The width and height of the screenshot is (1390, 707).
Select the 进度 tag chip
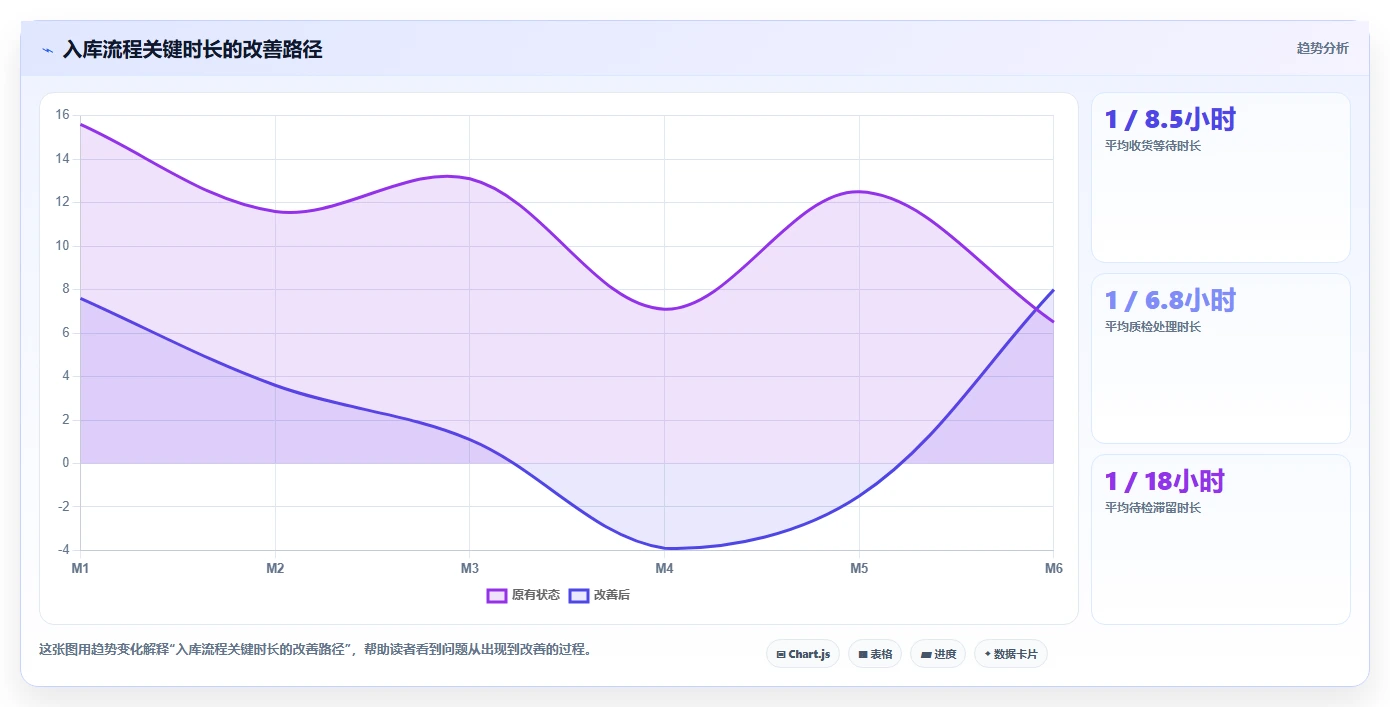(x=938, y=654)
